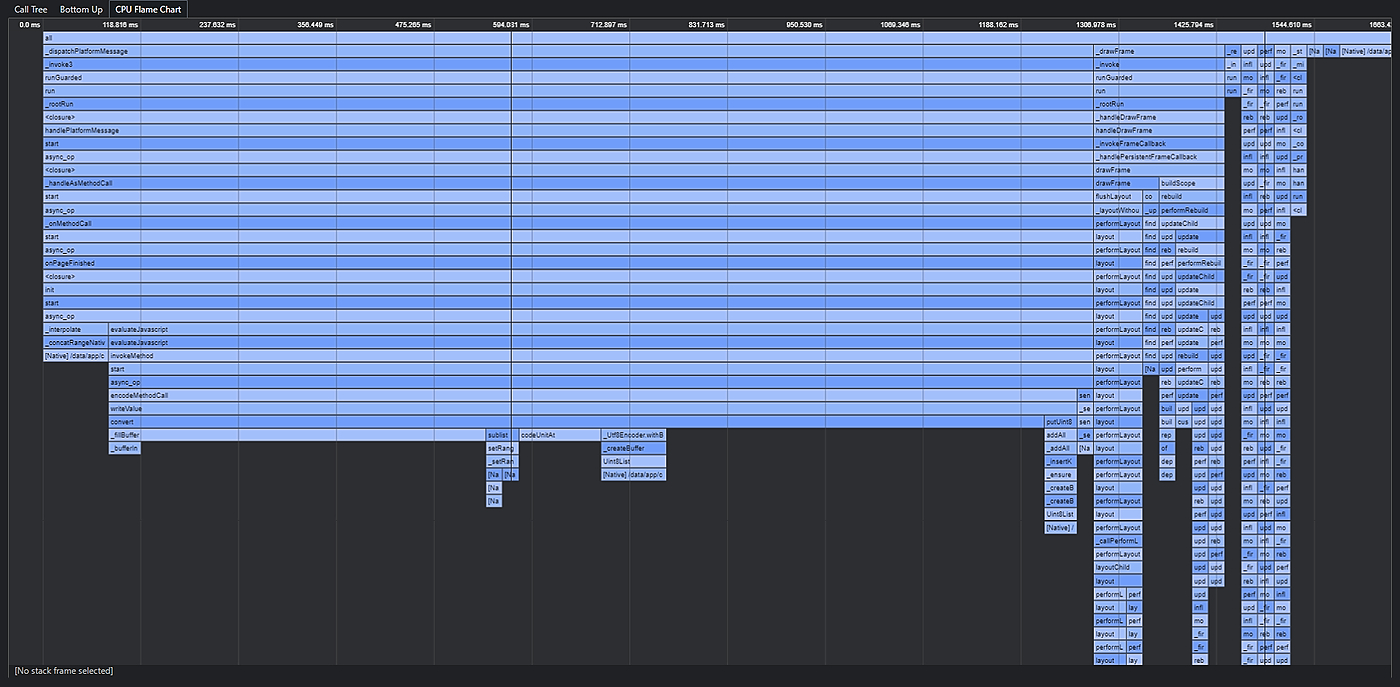Click the _interpolate frame block
The image size is (1400, 687).
[x=75, y=329]
